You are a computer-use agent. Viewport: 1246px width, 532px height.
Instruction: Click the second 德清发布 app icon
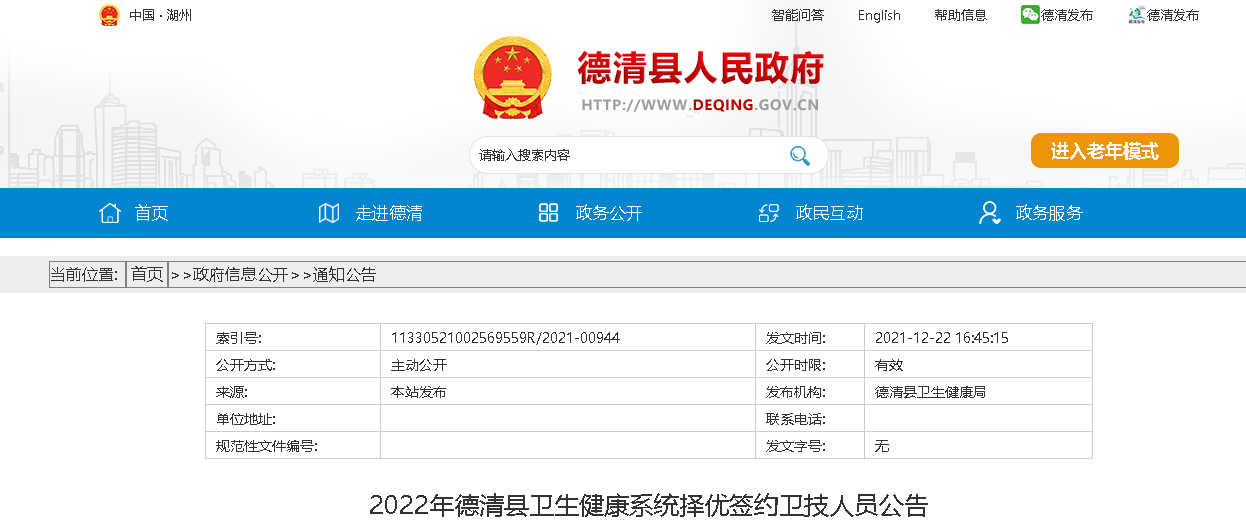tap(1136, 15)
